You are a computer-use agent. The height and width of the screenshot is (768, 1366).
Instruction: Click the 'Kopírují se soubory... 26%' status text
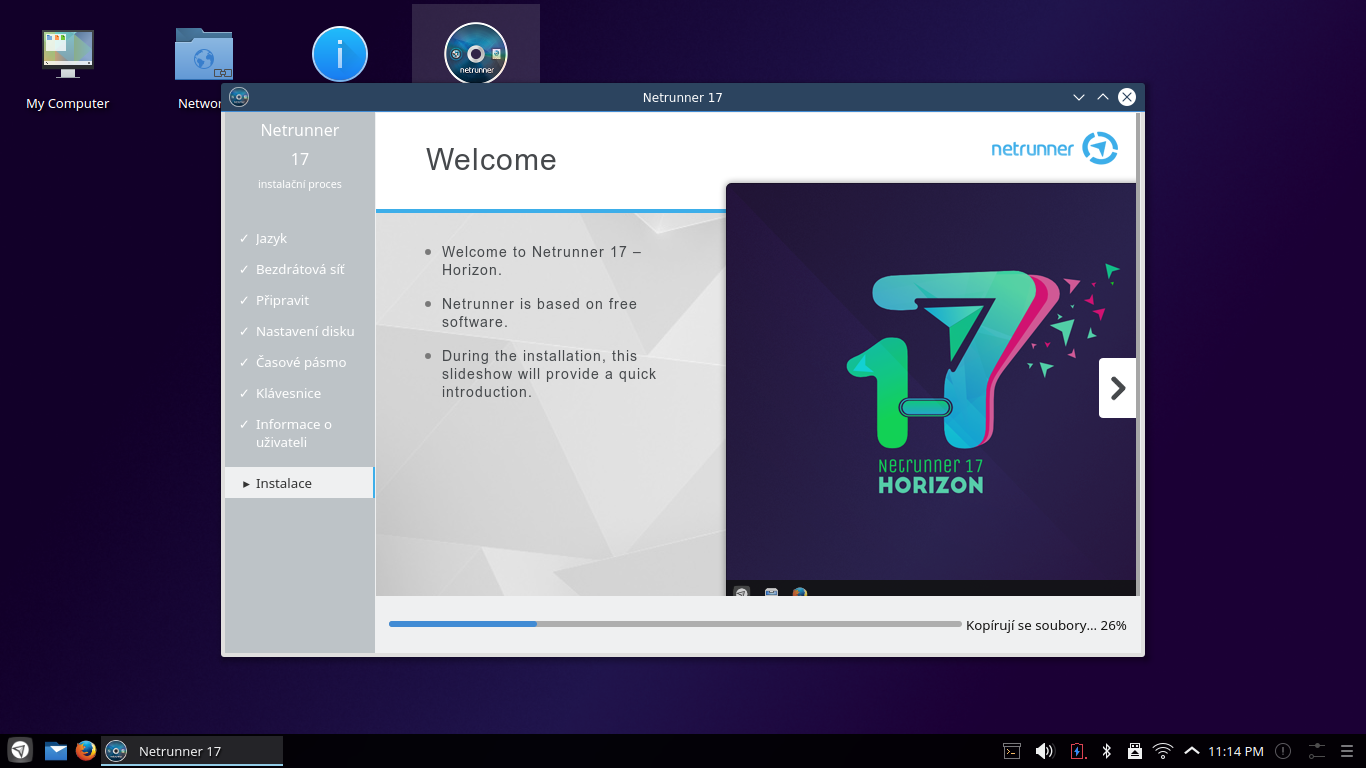coord(1046,625)
